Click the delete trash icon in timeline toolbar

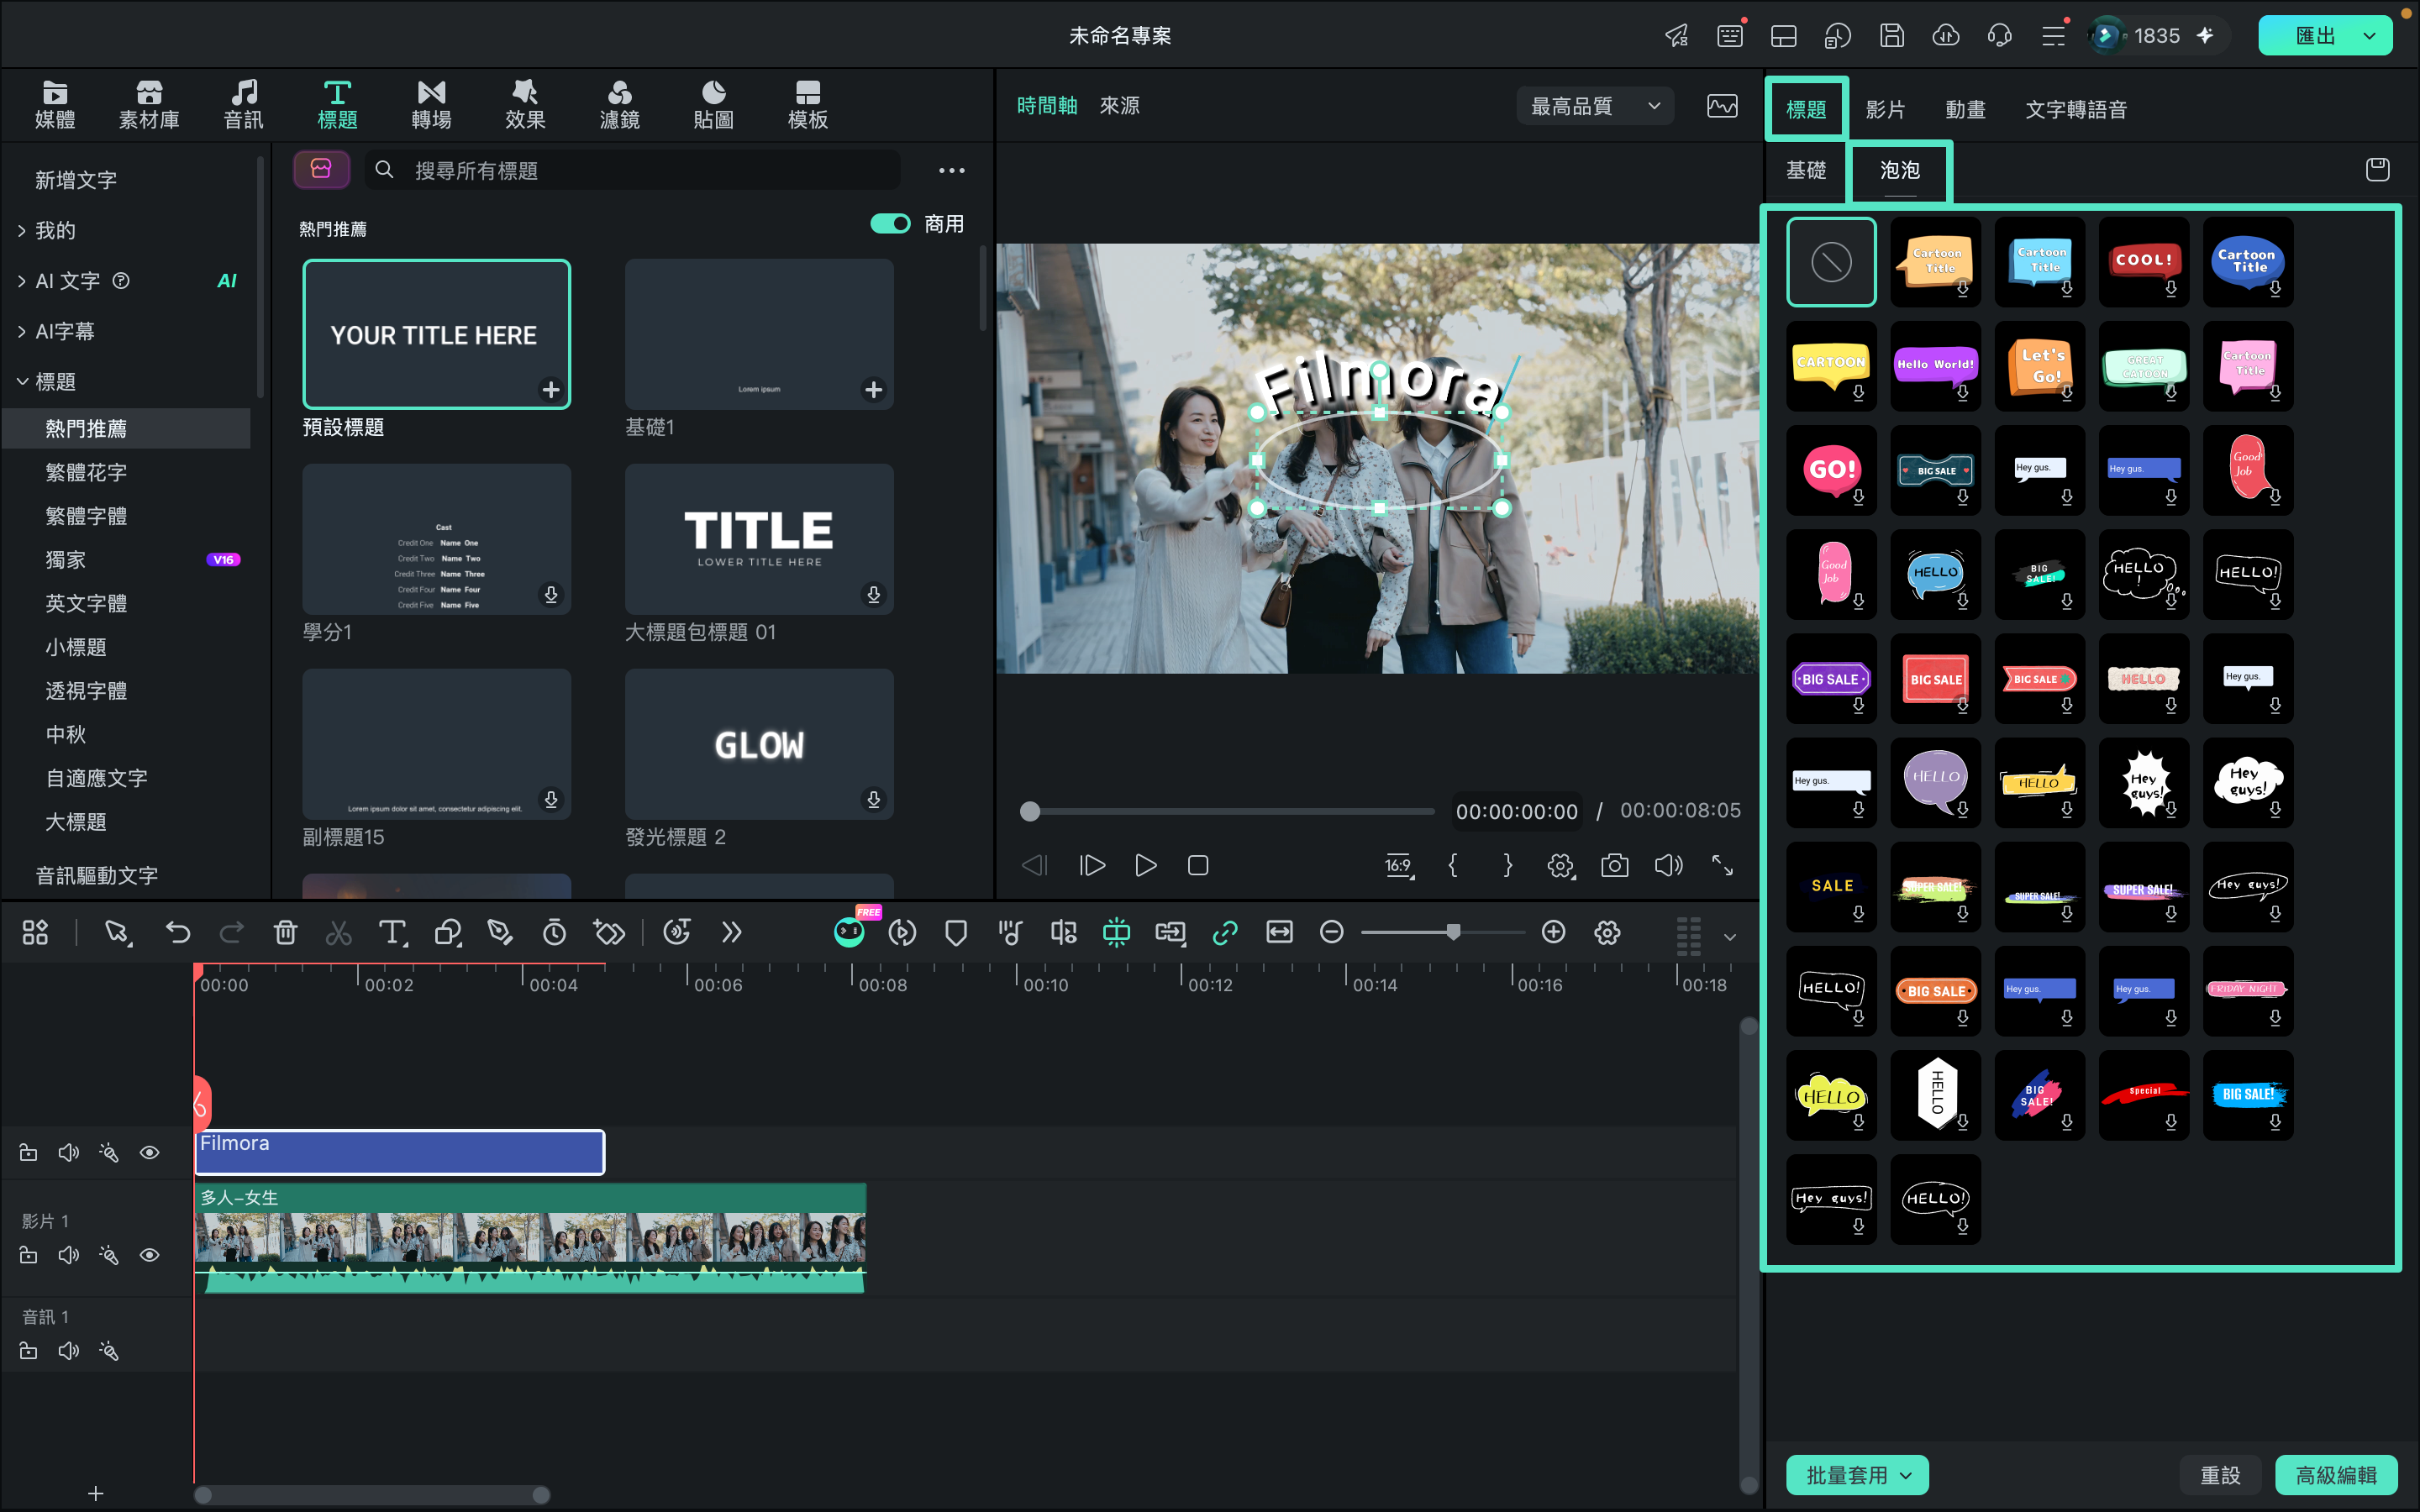click(285, 932)
